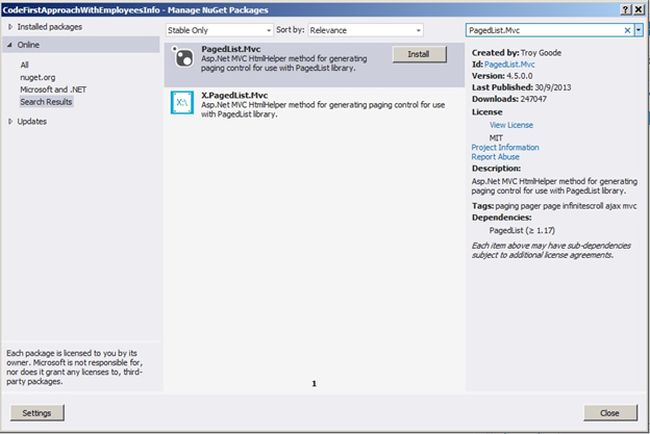Image resolution: width=650 pixels, height=434 pixels.
Task: Click the PagedList.Mvc package icon
Action: pos(183,57)
